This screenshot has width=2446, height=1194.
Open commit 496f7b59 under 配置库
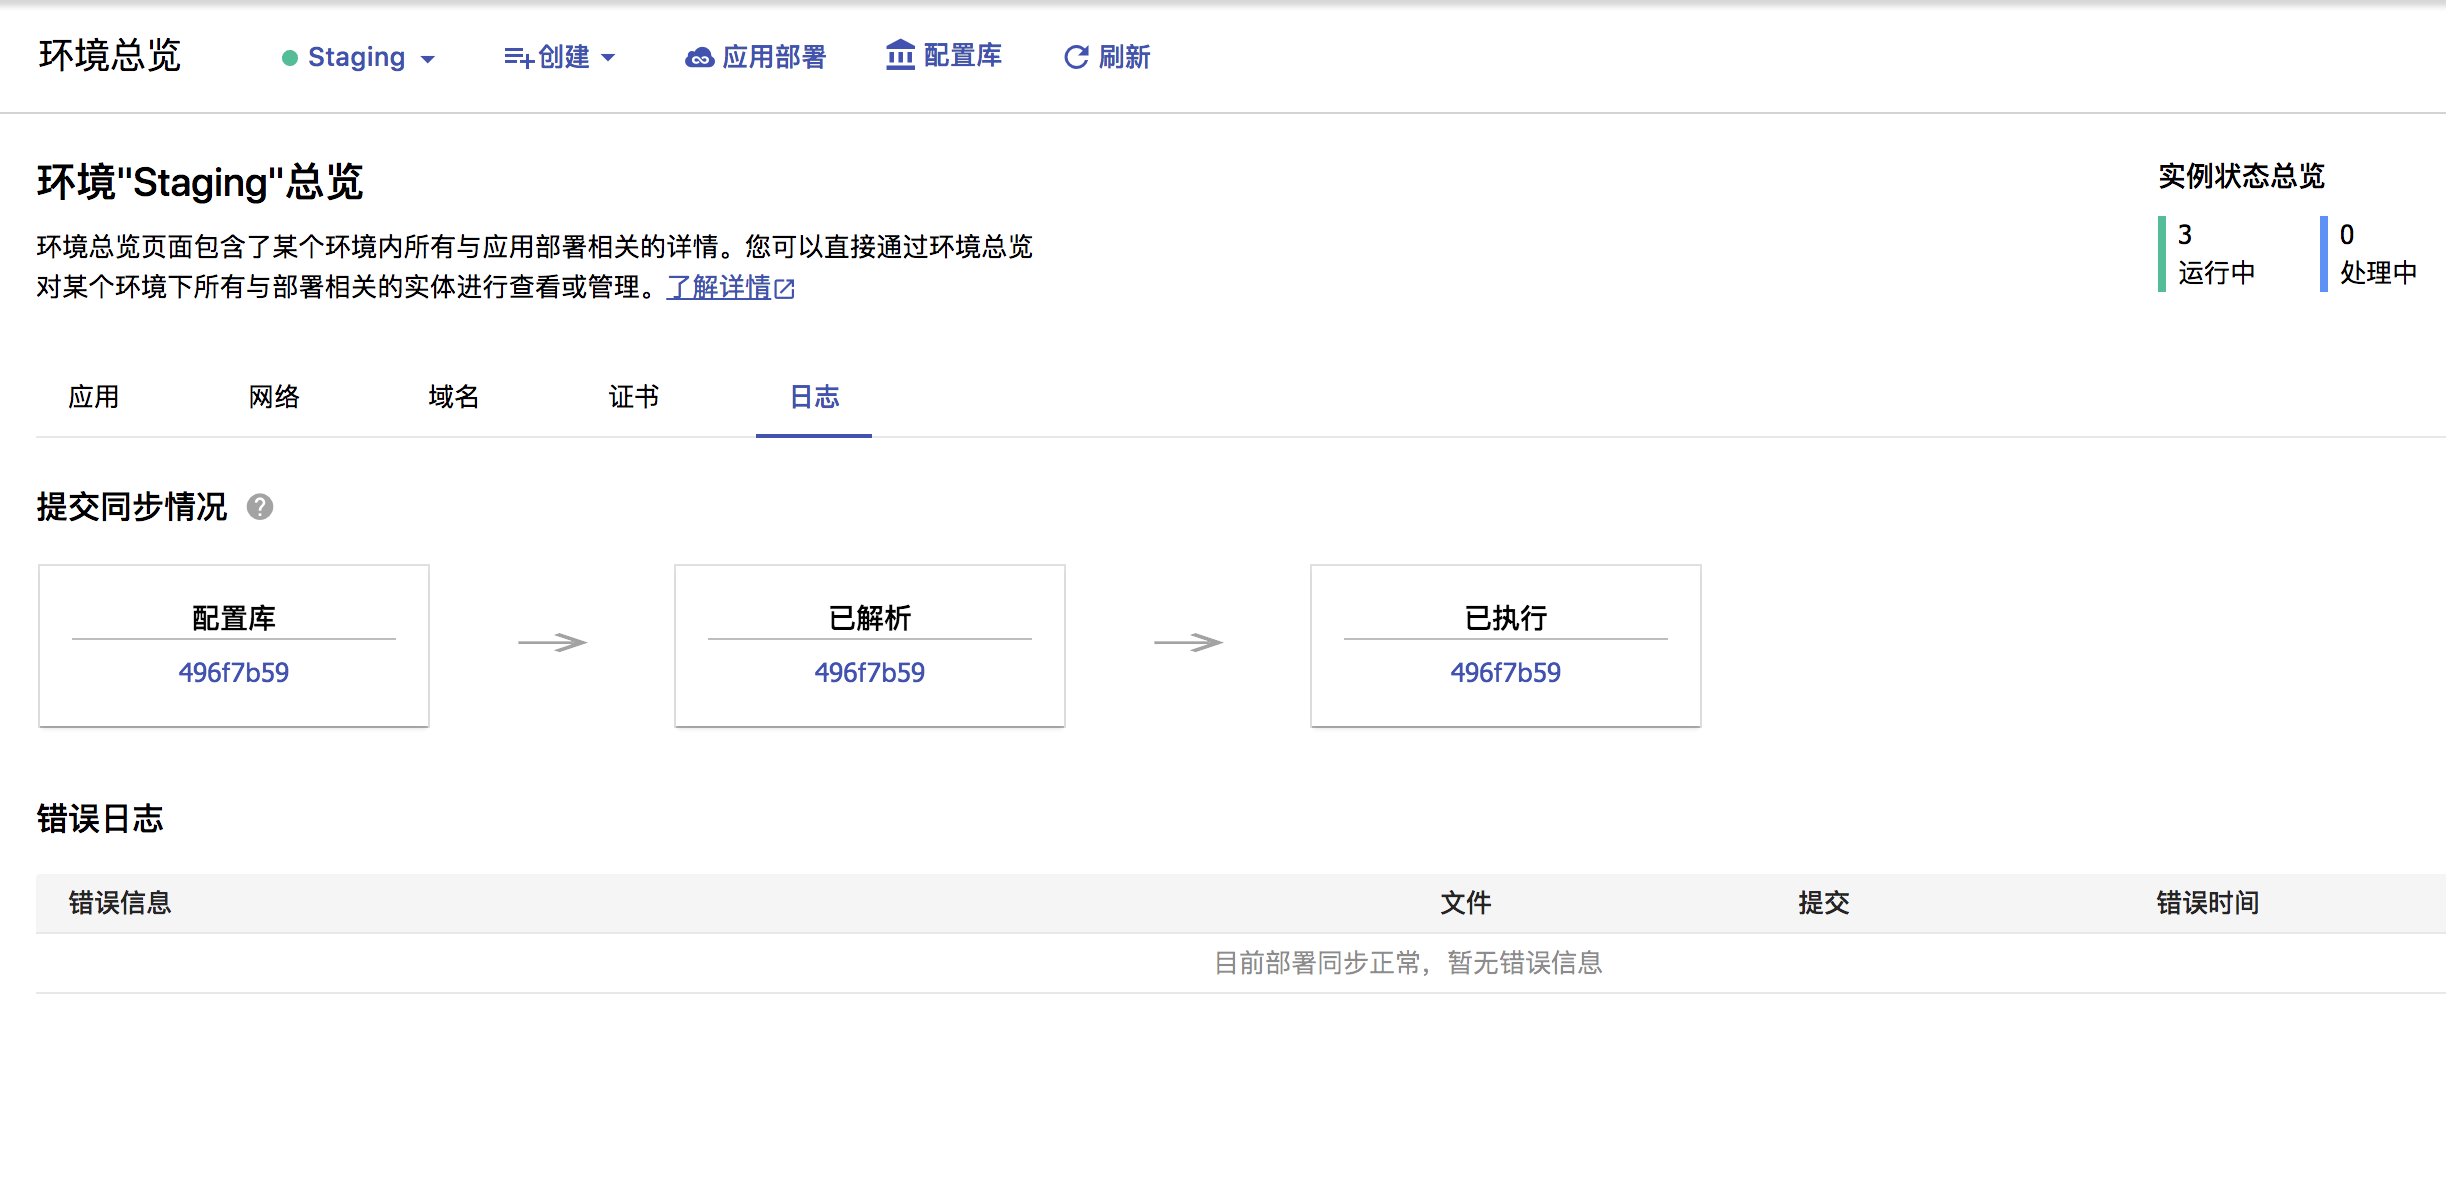click(x=234, y=672)
